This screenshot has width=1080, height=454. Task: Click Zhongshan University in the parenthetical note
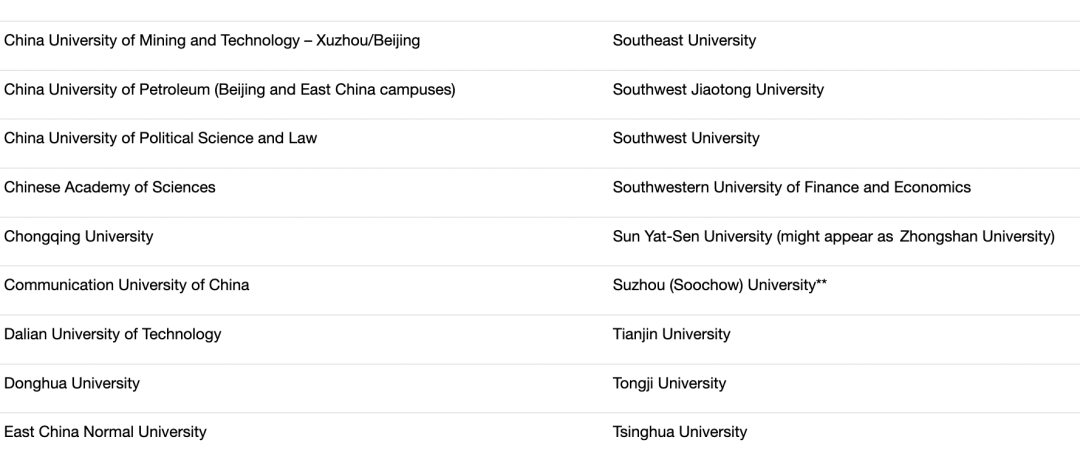pos(975,236)
